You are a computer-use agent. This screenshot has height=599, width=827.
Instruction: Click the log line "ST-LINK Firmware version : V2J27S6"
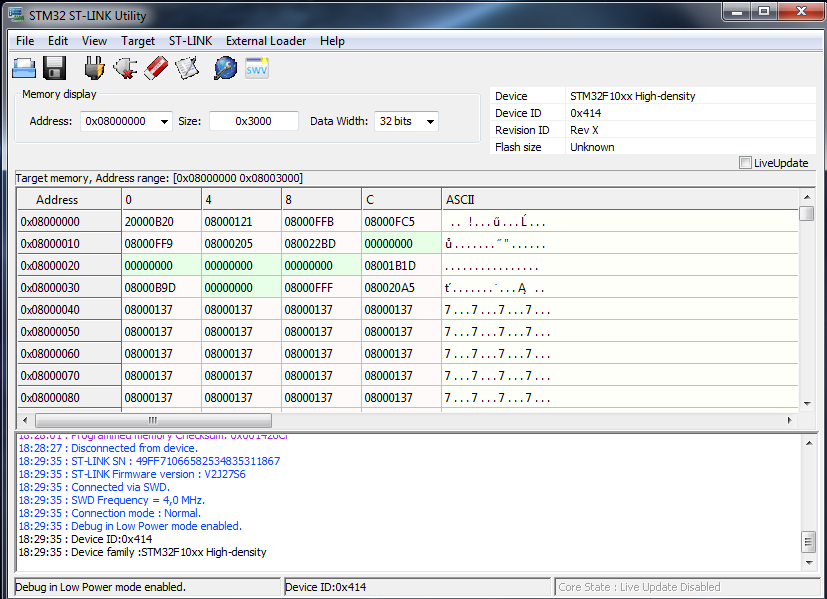pyautogui.click(x=132, y=474)
